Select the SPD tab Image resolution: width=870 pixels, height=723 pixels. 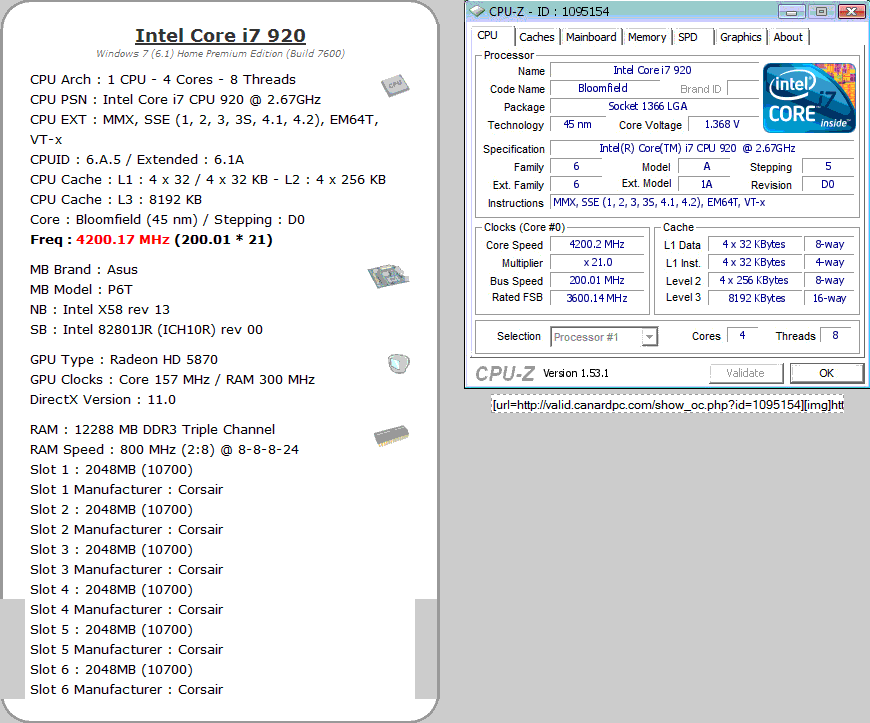click(x=687, y=37)
